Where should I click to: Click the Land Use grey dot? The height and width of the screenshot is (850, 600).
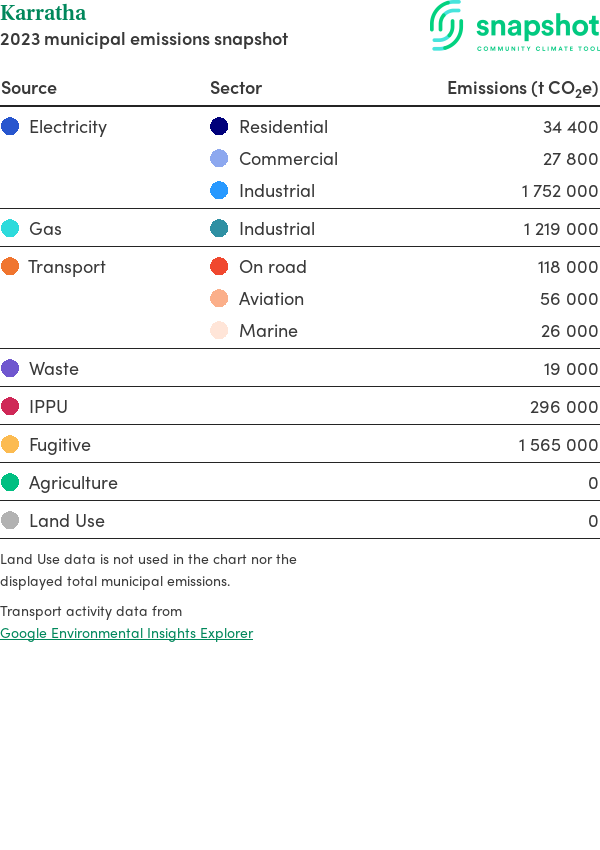10,521
